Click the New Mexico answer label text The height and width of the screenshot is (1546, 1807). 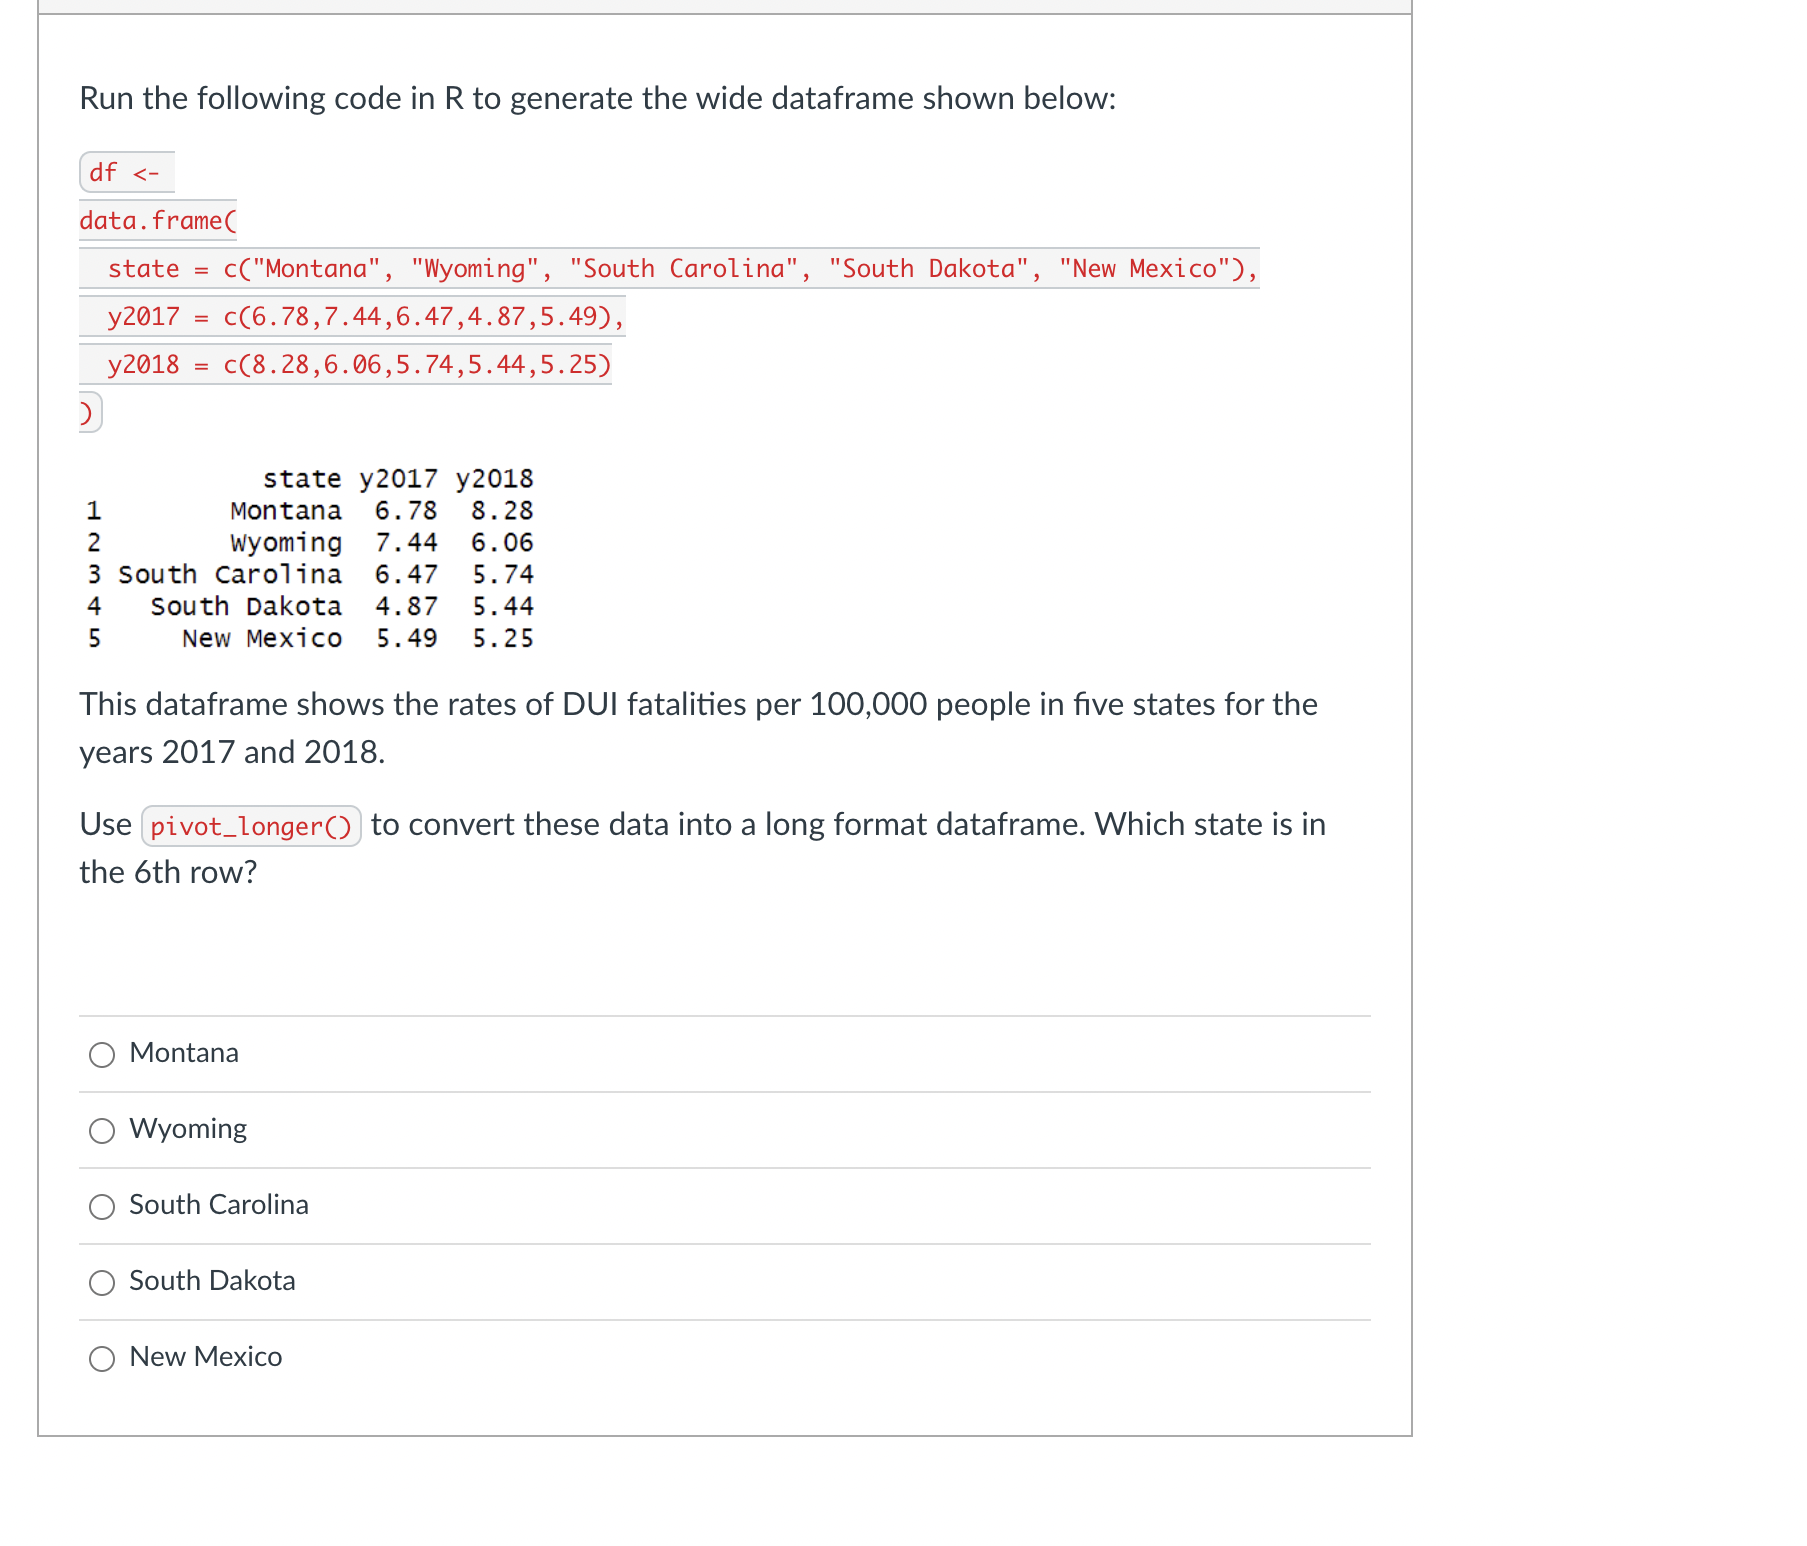tap(205, 1357)
